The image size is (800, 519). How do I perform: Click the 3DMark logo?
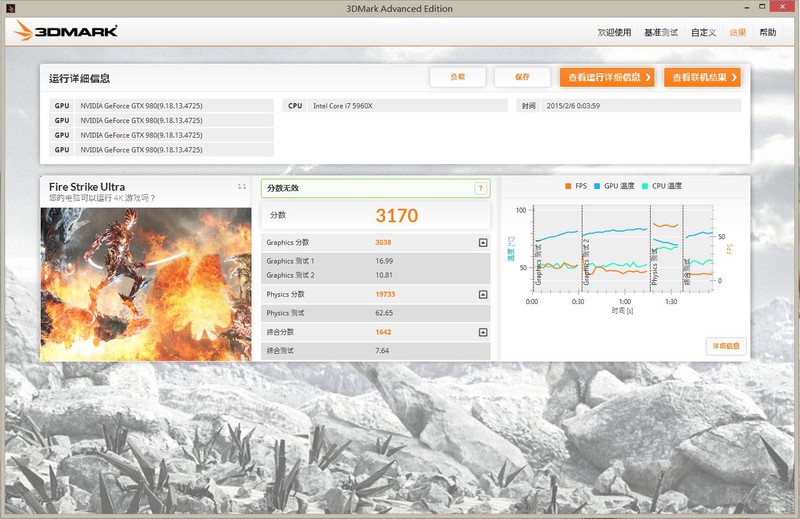click(65, 31)
